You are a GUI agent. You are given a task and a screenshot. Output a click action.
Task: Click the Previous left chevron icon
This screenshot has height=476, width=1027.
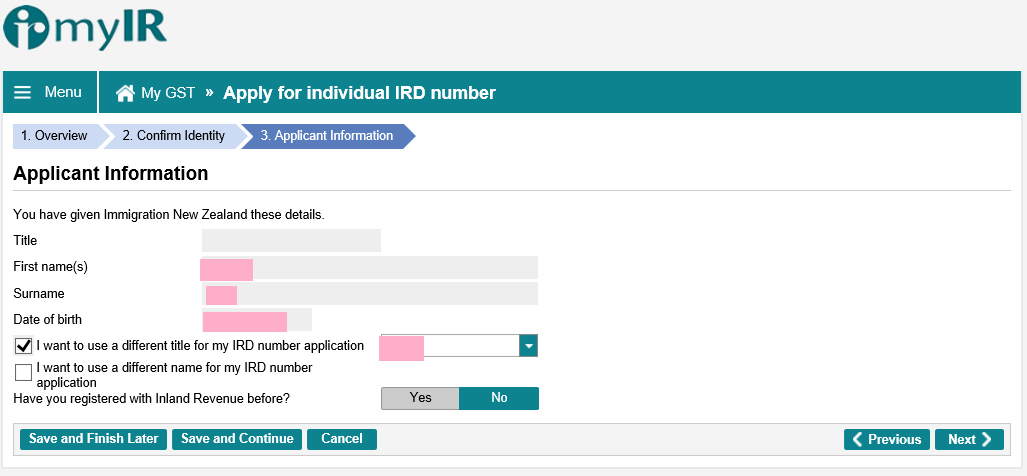tap(857, 439)
